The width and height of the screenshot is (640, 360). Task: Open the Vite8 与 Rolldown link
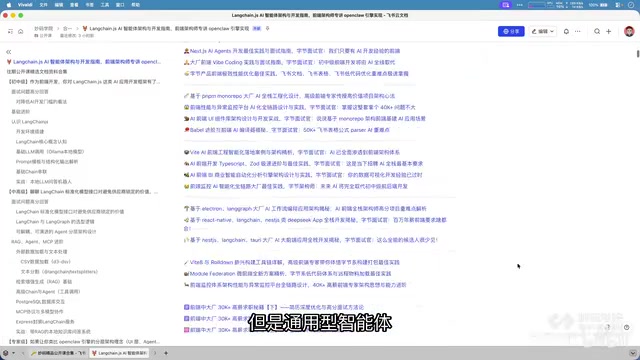pyautogui.click(x=295, y=262)
